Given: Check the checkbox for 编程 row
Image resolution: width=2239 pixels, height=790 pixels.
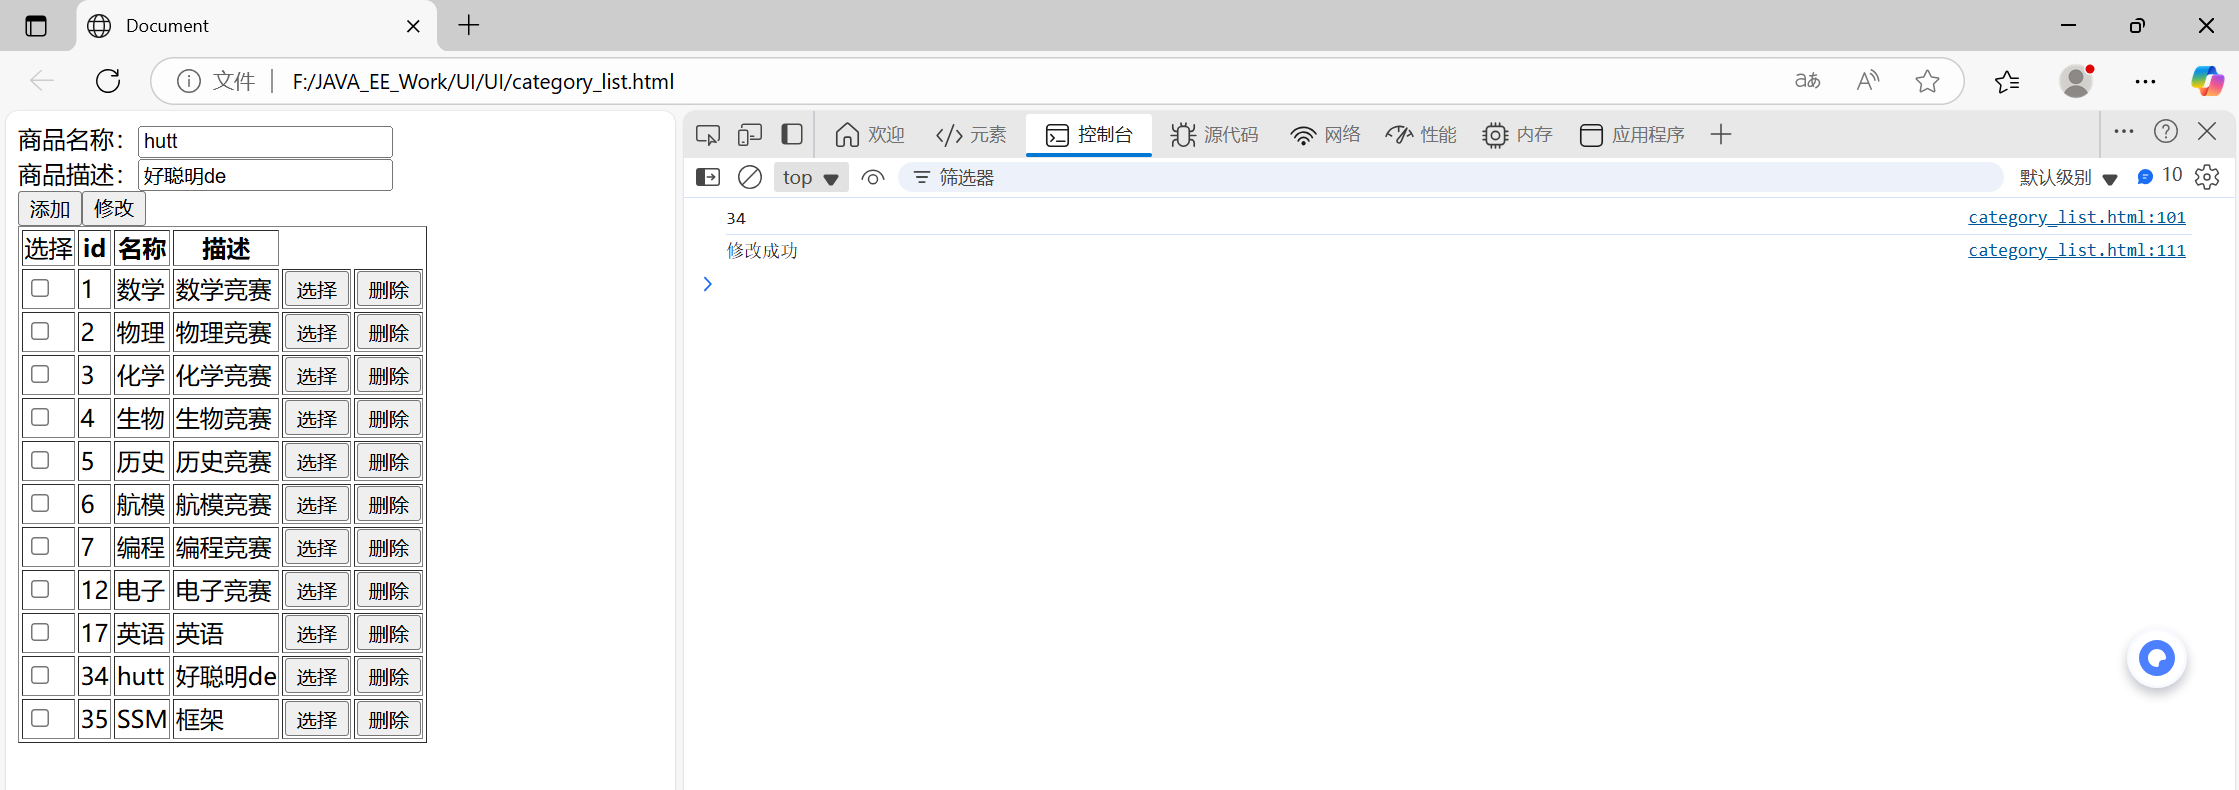Looking at the screenshot, I should point(40,546).
